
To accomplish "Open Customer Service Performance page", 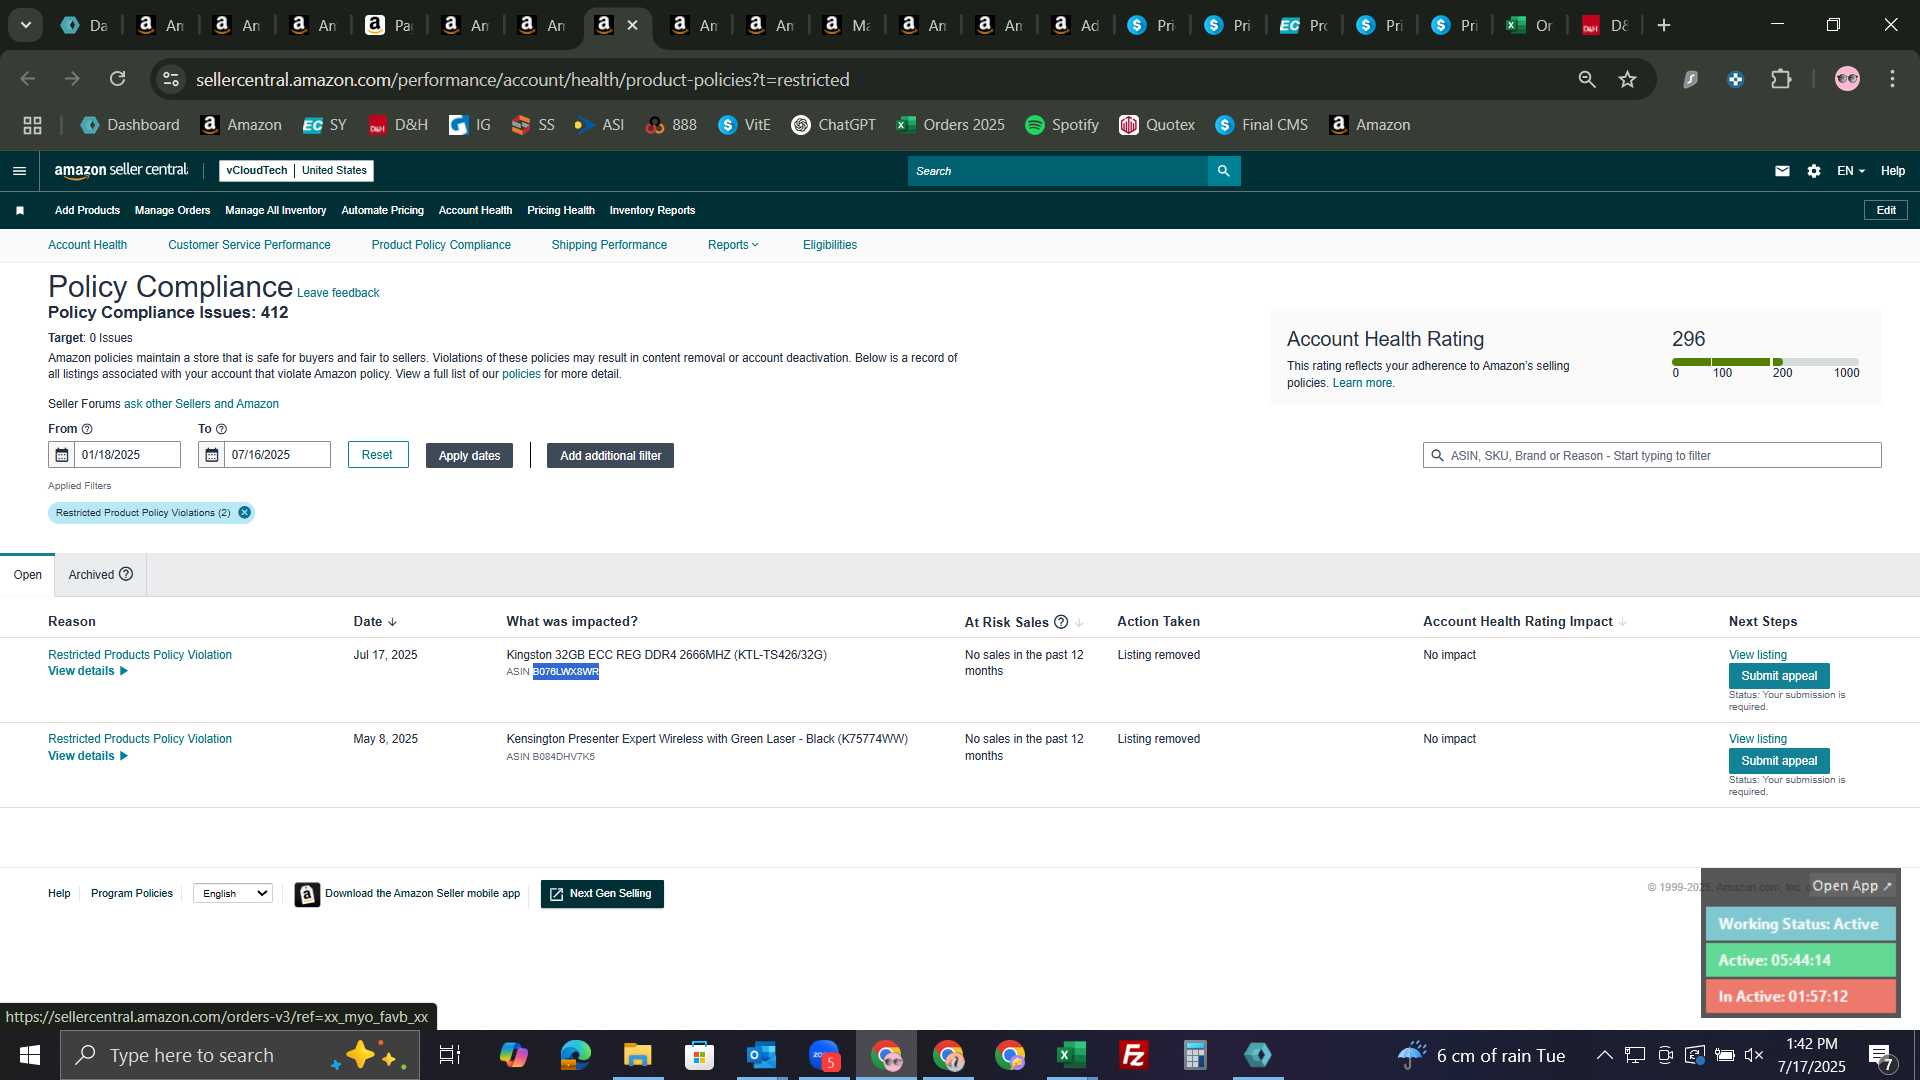I will coord(249,245).
